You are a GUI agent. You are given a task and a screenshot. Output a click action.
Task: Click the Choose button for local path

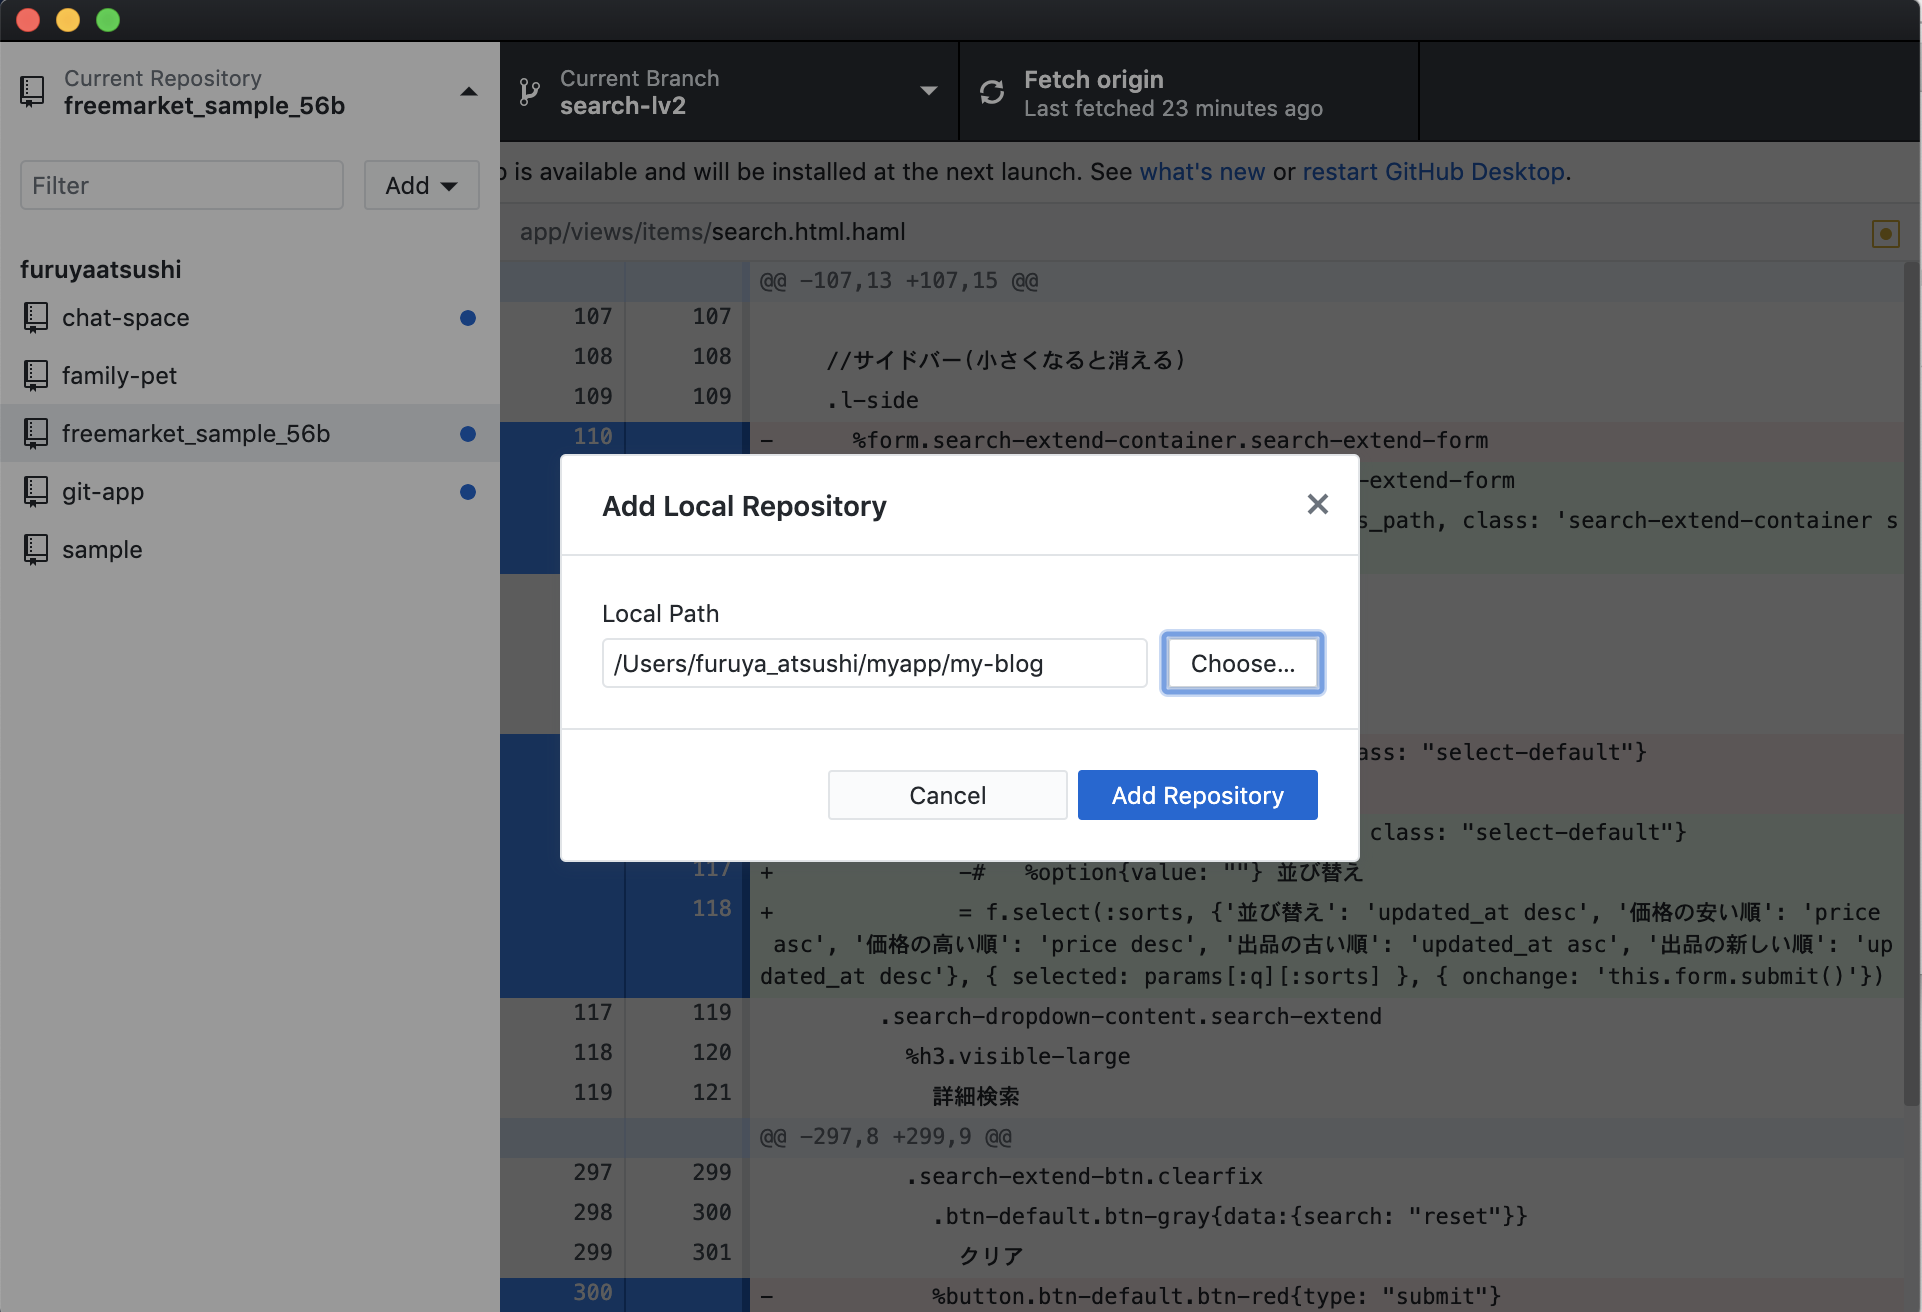click(1241, 662)
